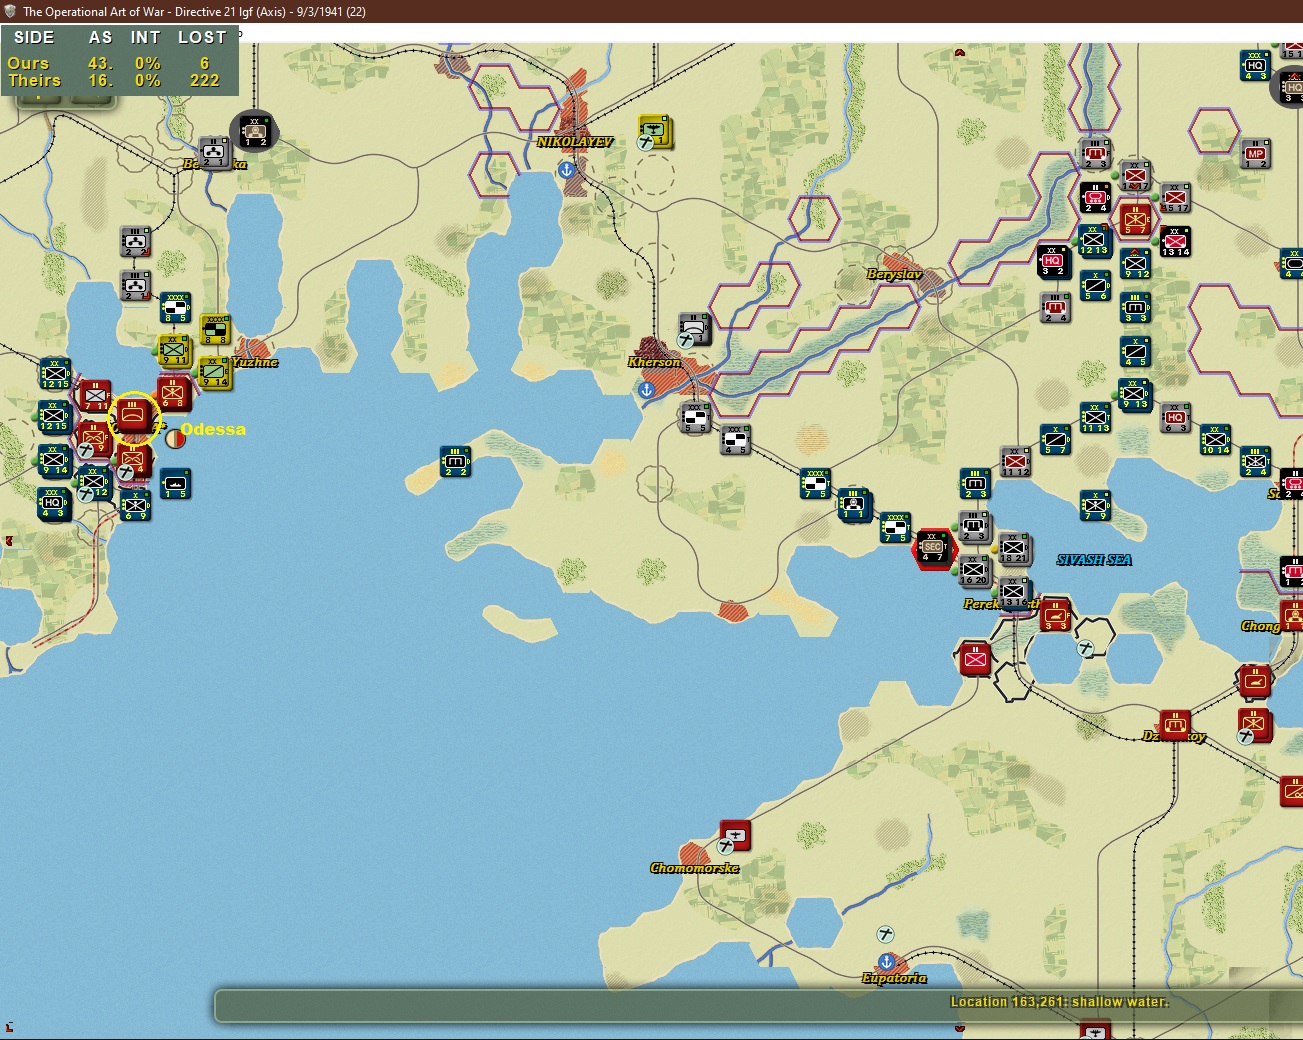1303x1040 pixels.
Task: Select red II unit rated 5-7 near Beryslav
Action: [1135, 219]
